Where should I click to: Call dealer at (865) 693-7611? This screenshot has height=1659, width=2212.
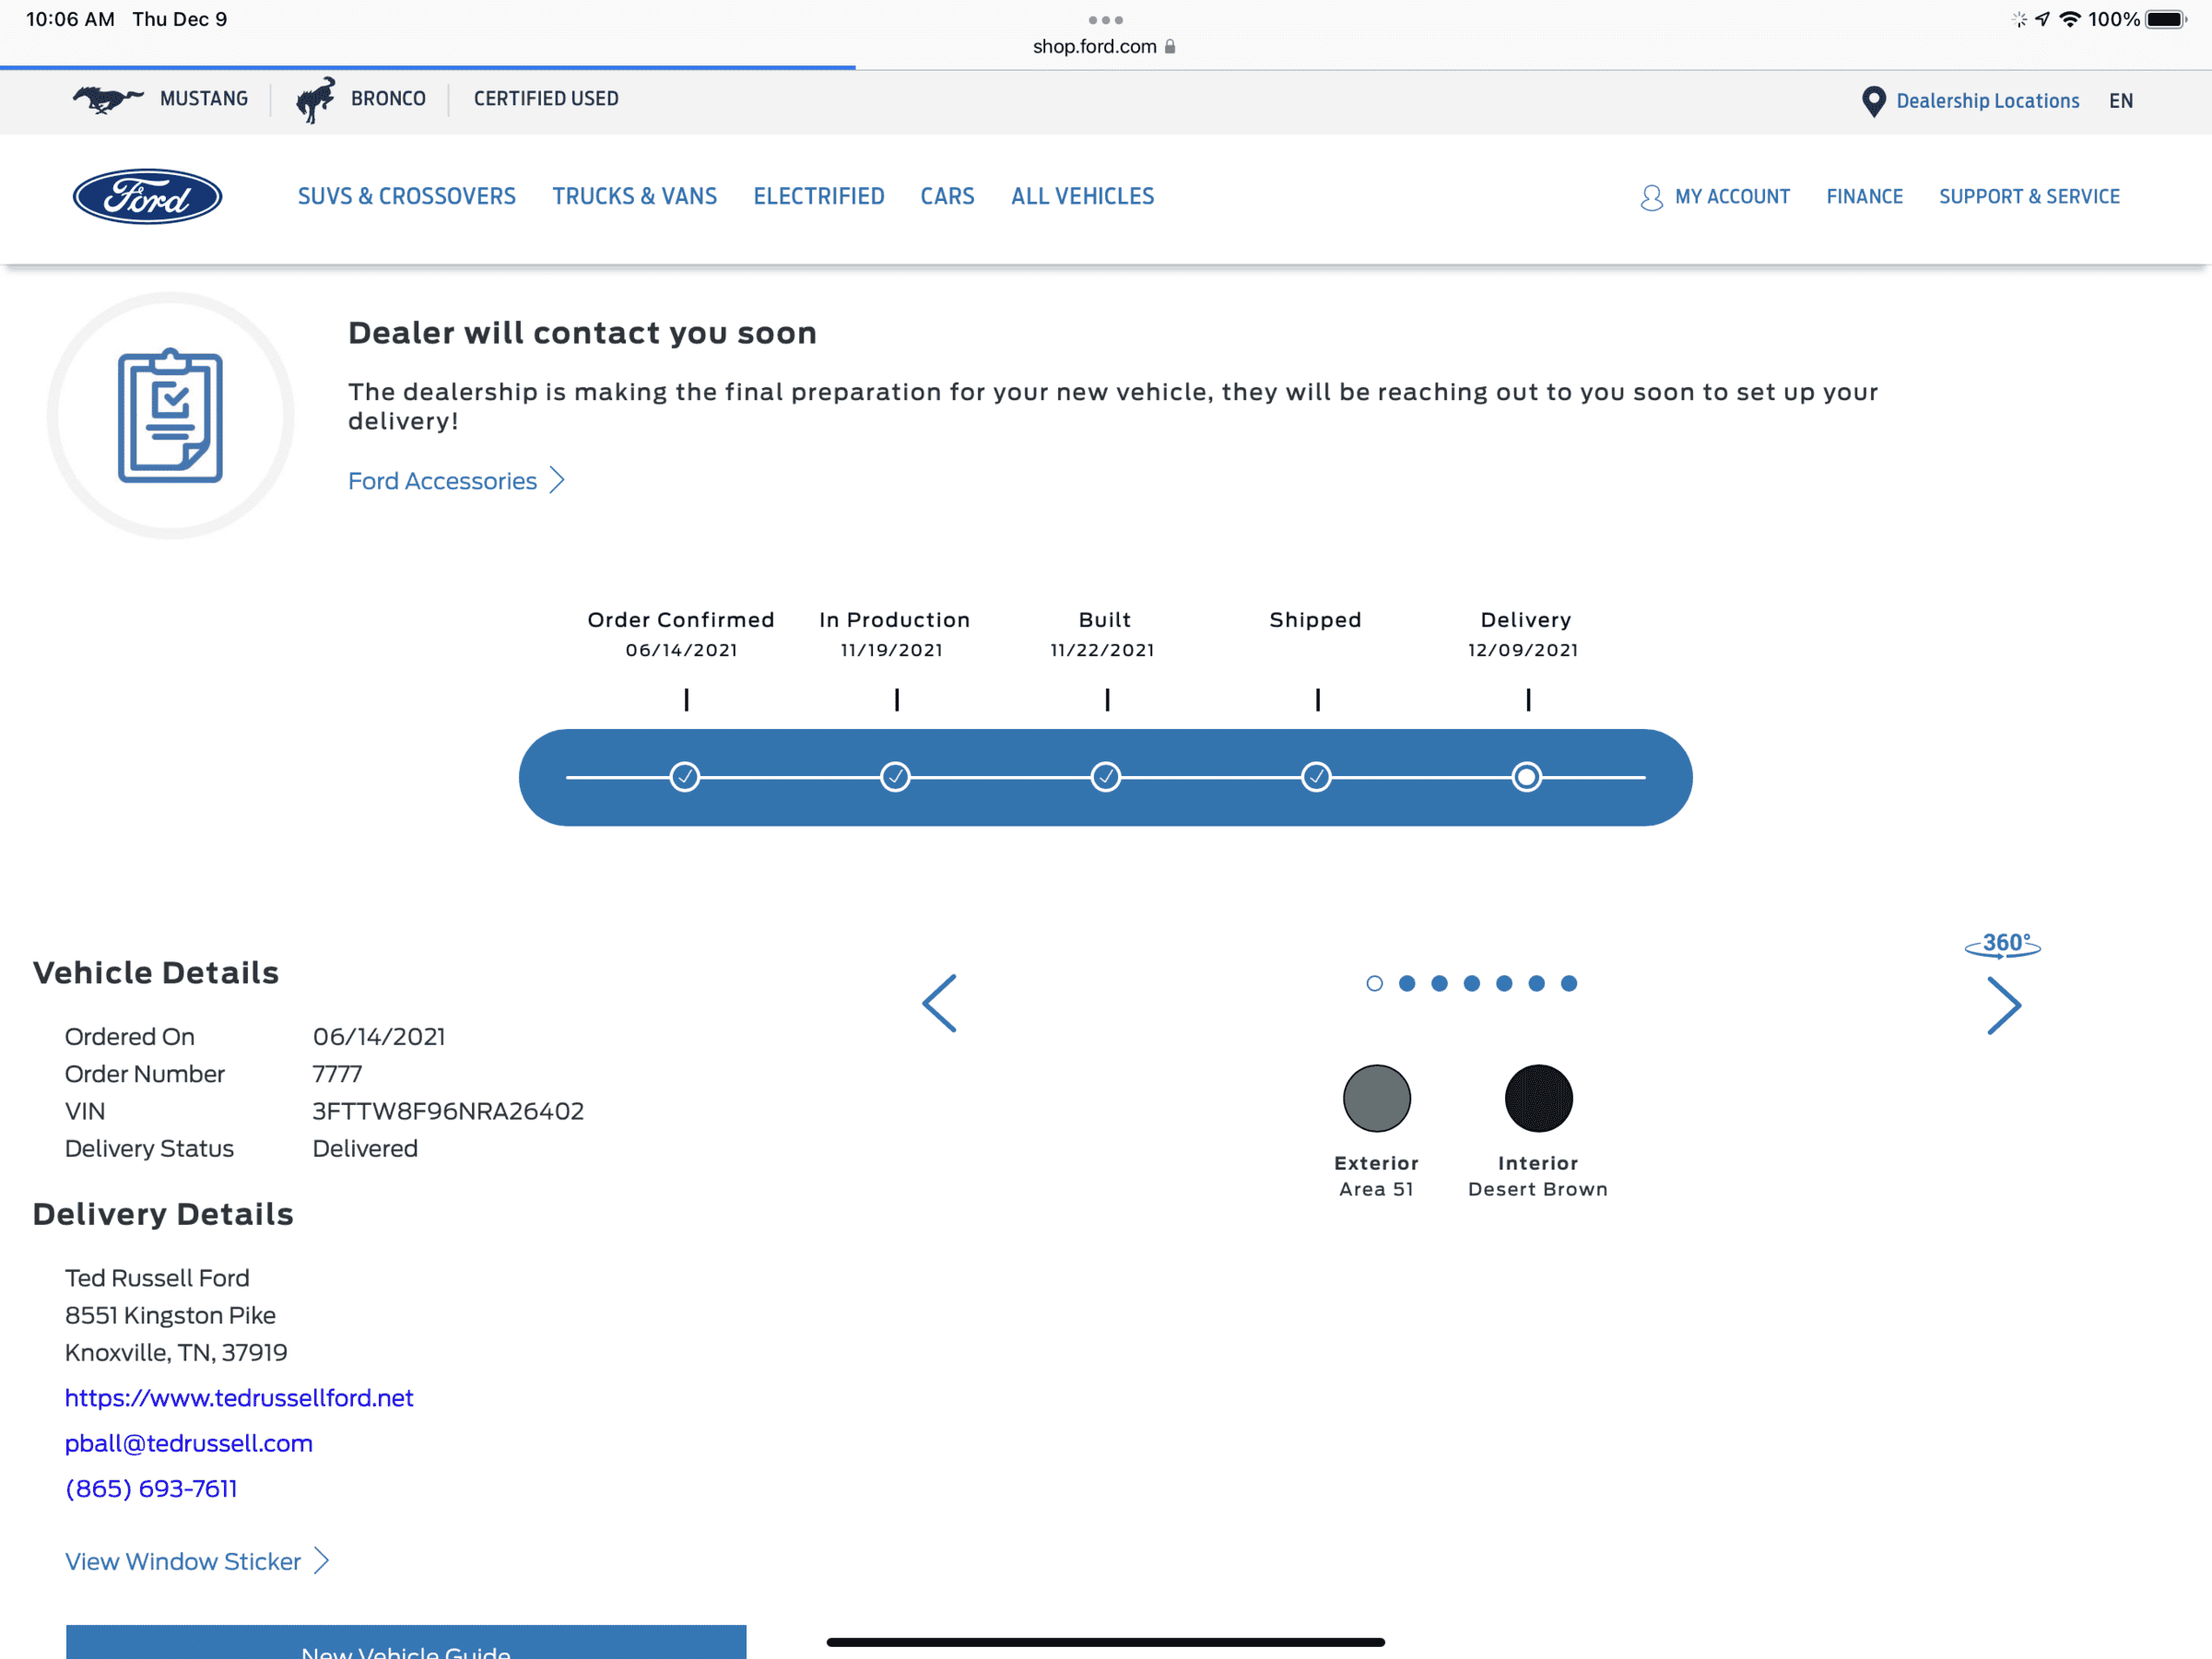click(x=151, y=1488)
